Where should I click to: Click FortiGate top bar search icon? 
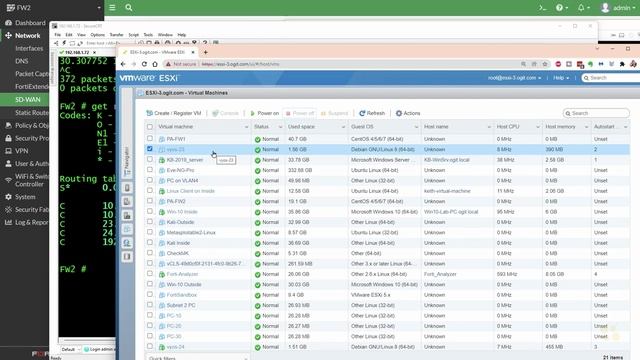(129, 7)
